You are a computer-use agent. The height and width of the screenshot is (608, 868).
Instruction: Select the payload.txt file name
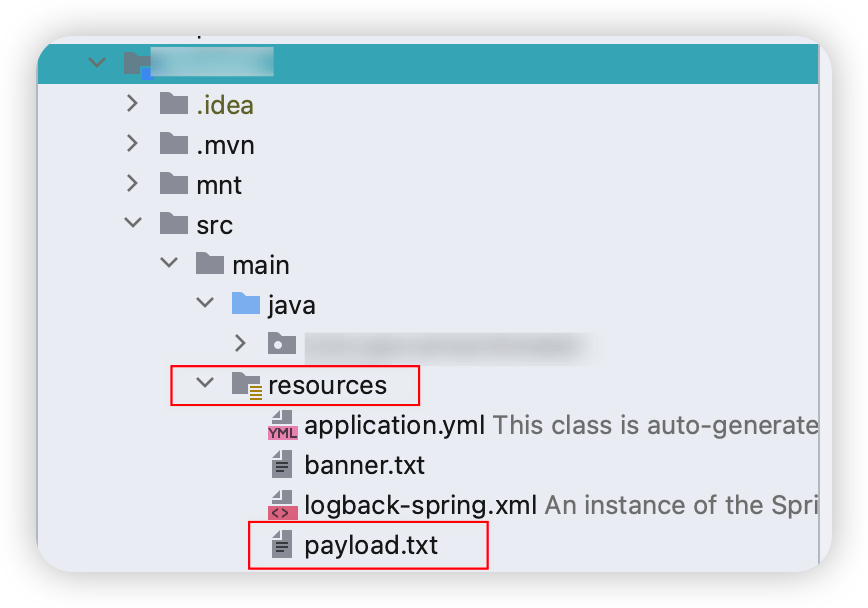coord(371,546)
